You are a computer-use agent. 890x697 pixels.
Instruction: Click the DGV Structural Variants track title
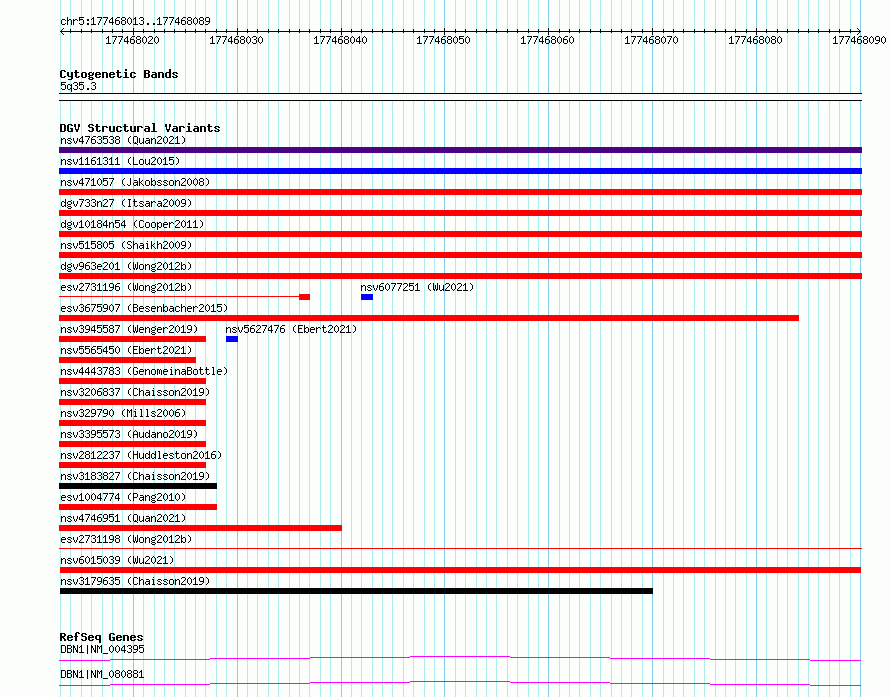140,128
